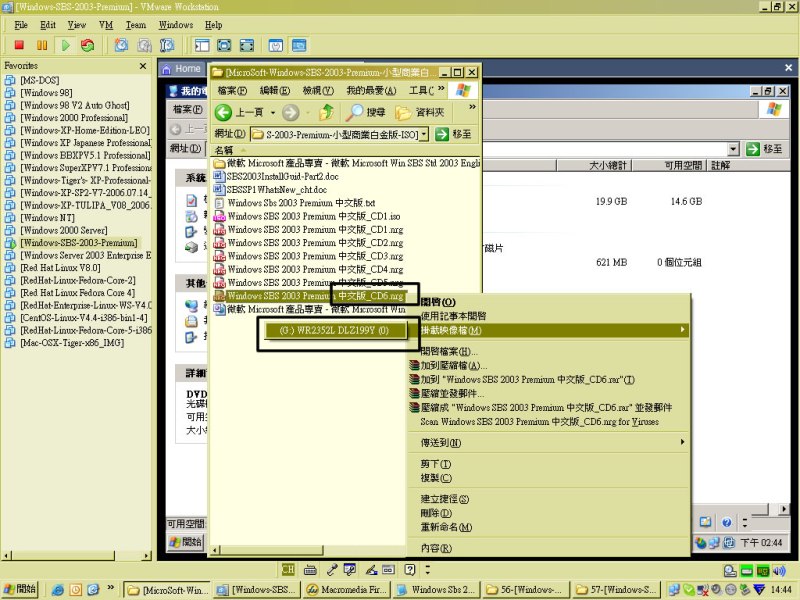Select file SBS2003InstallGuid-Part2.doc
Image resolution: width=800 pixels, height=600 pixels.
click(282, 177)
